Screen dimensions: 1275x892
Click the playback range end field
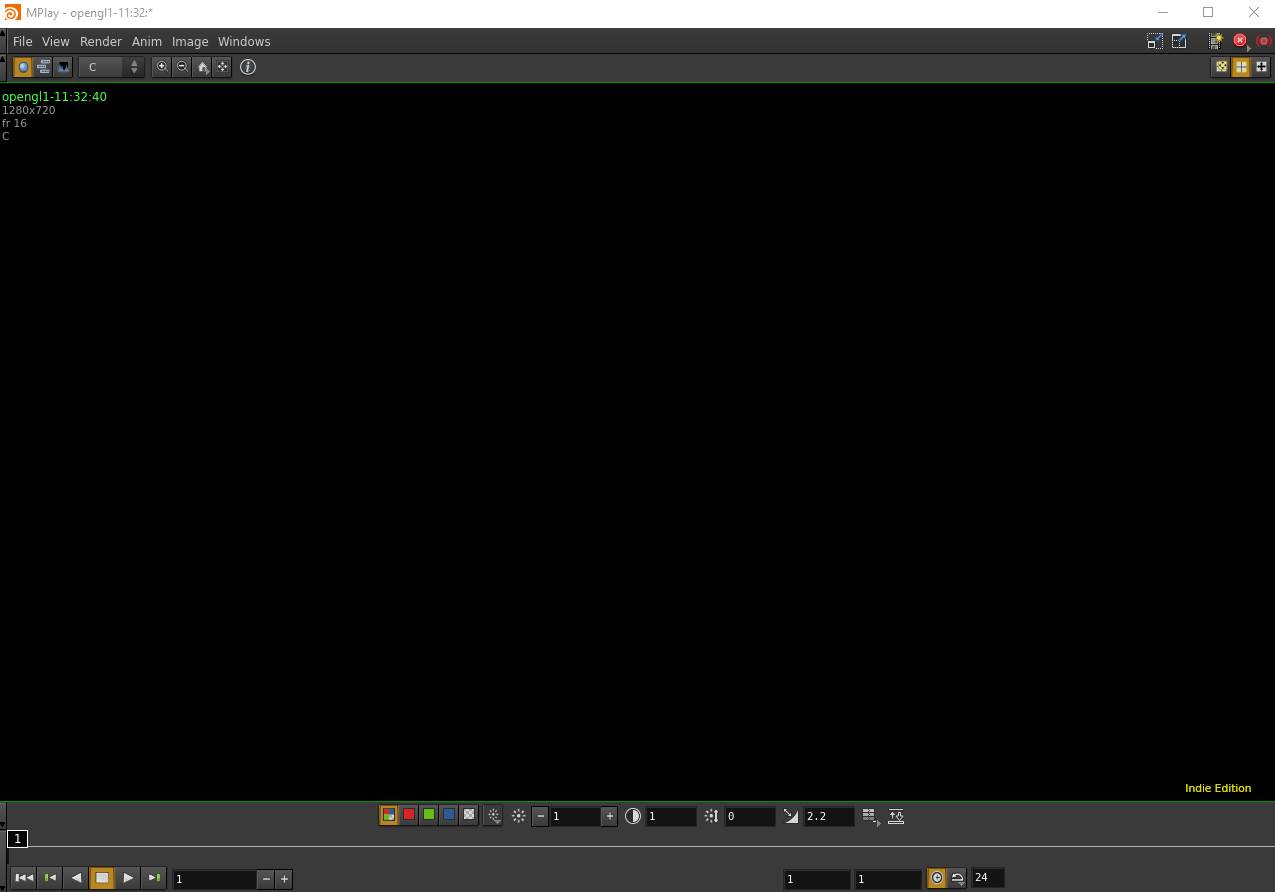tap(888, 879)
